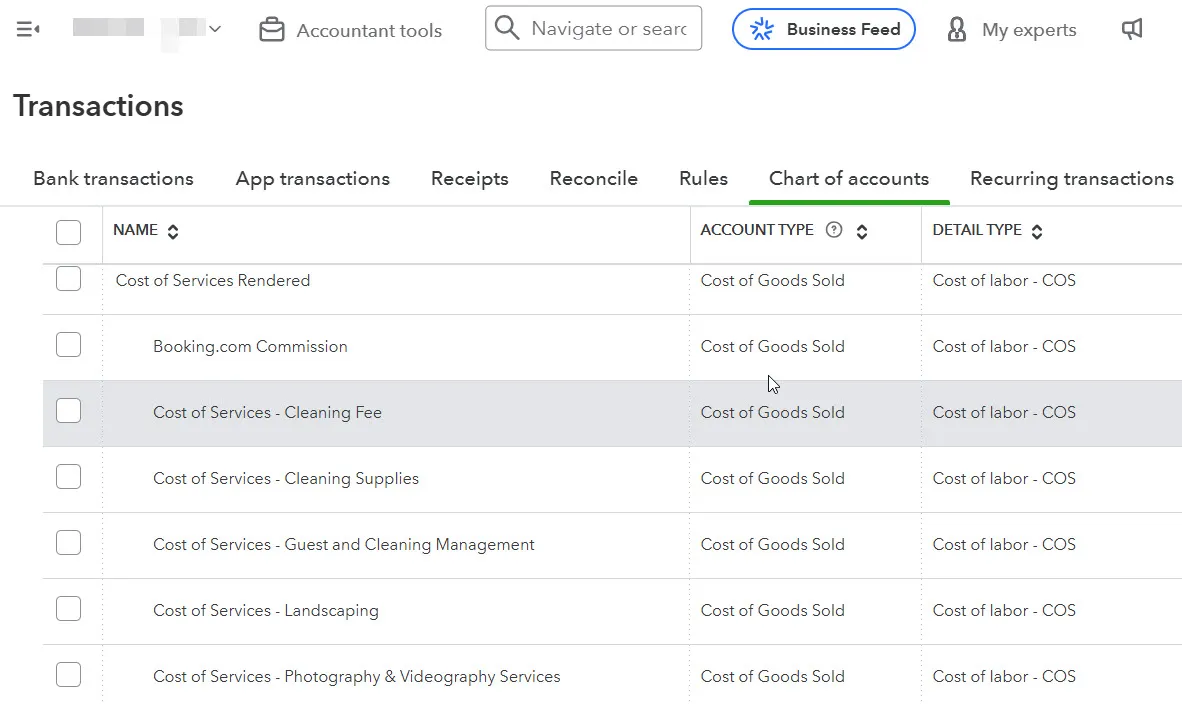Check the Cost of Services - Cleaning Fee box
The image size is (1182, 705).
click(68, 412)
